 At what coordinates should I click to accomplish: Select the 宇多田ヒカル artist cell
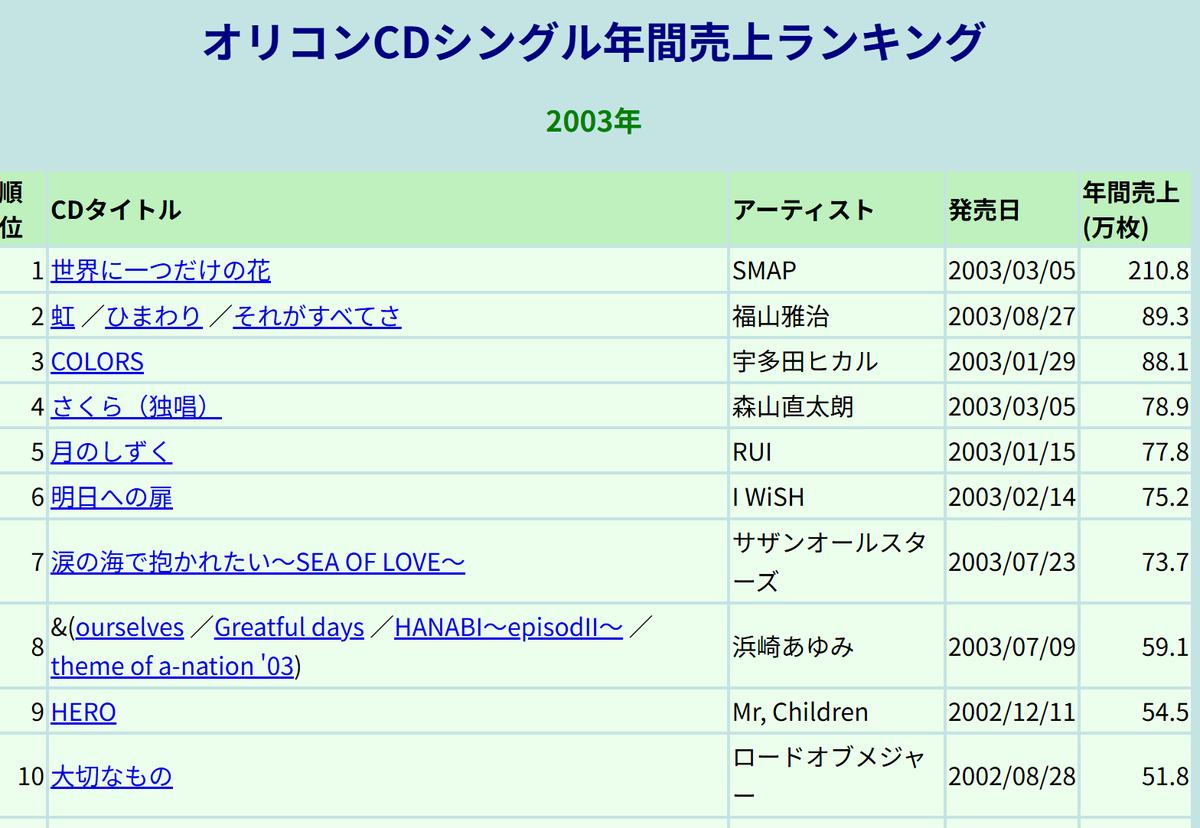coord(837,361)
